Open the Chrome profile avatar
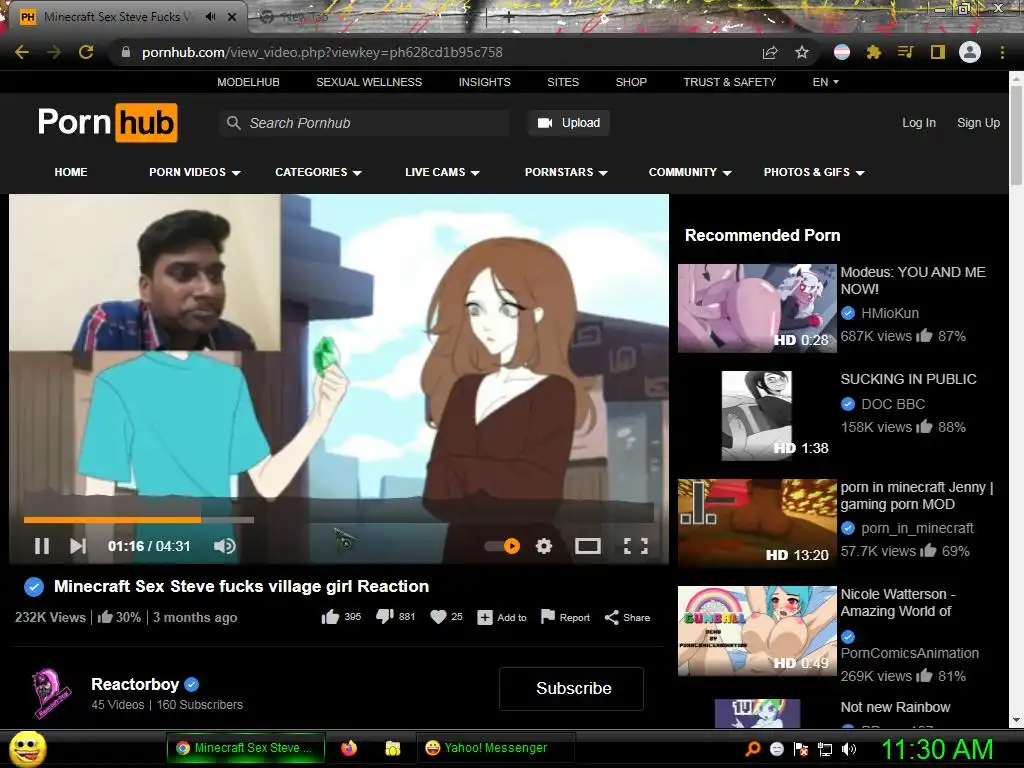This screenshot has height=768, width=1024. (x=970, y=52)
